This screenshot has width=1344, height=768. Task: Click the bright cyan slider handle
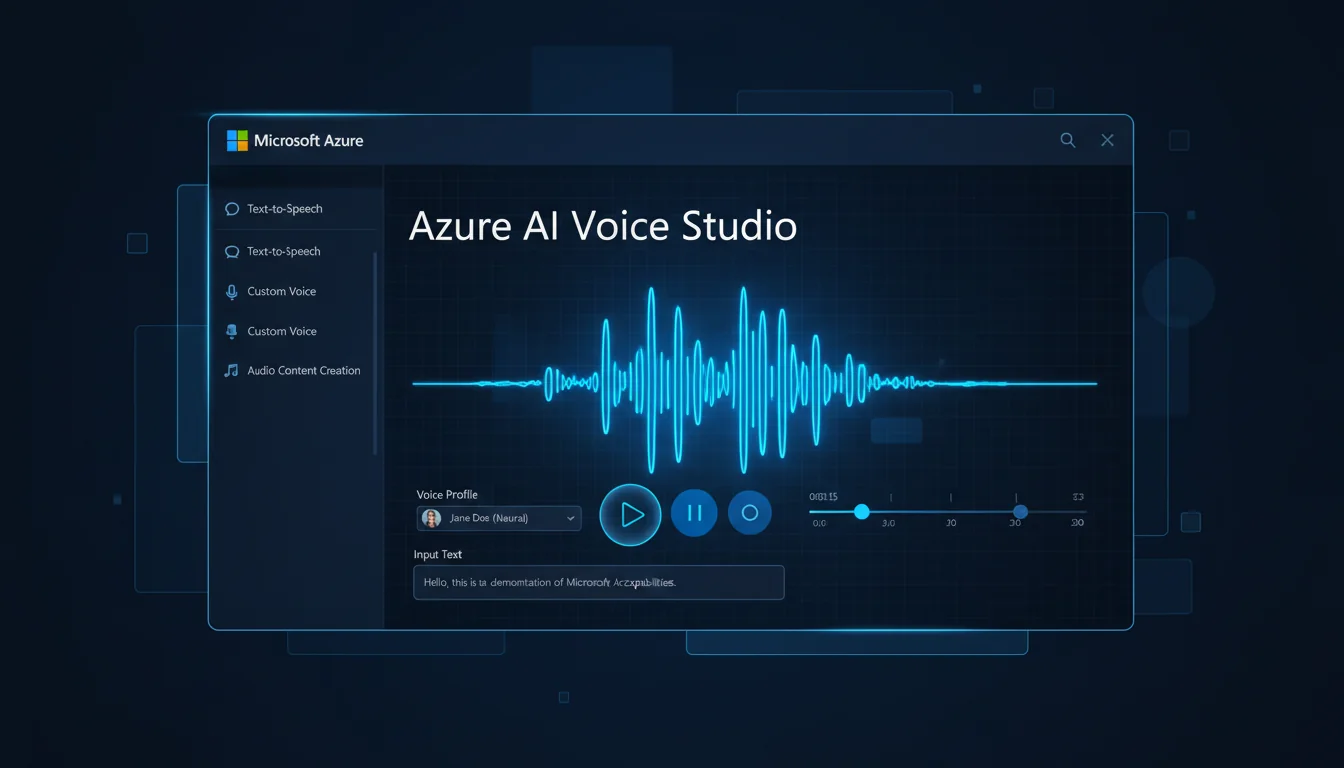861,512
